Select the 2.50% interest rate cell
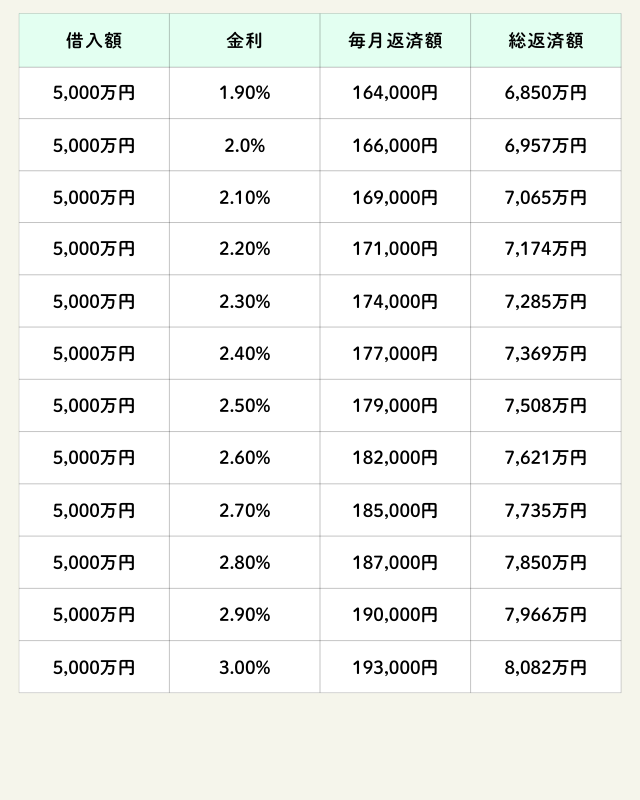 (245, 406)
